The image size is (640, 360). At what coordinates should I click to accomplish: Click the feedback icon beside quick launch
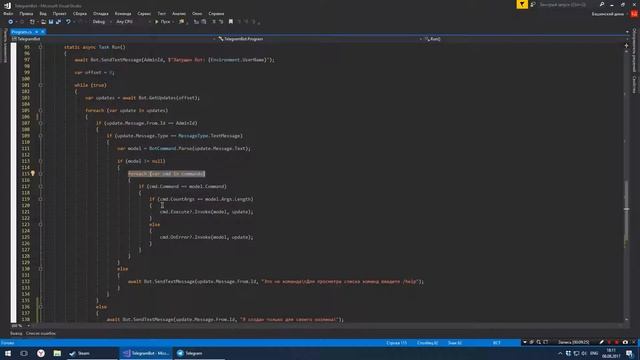click(533, 4)
